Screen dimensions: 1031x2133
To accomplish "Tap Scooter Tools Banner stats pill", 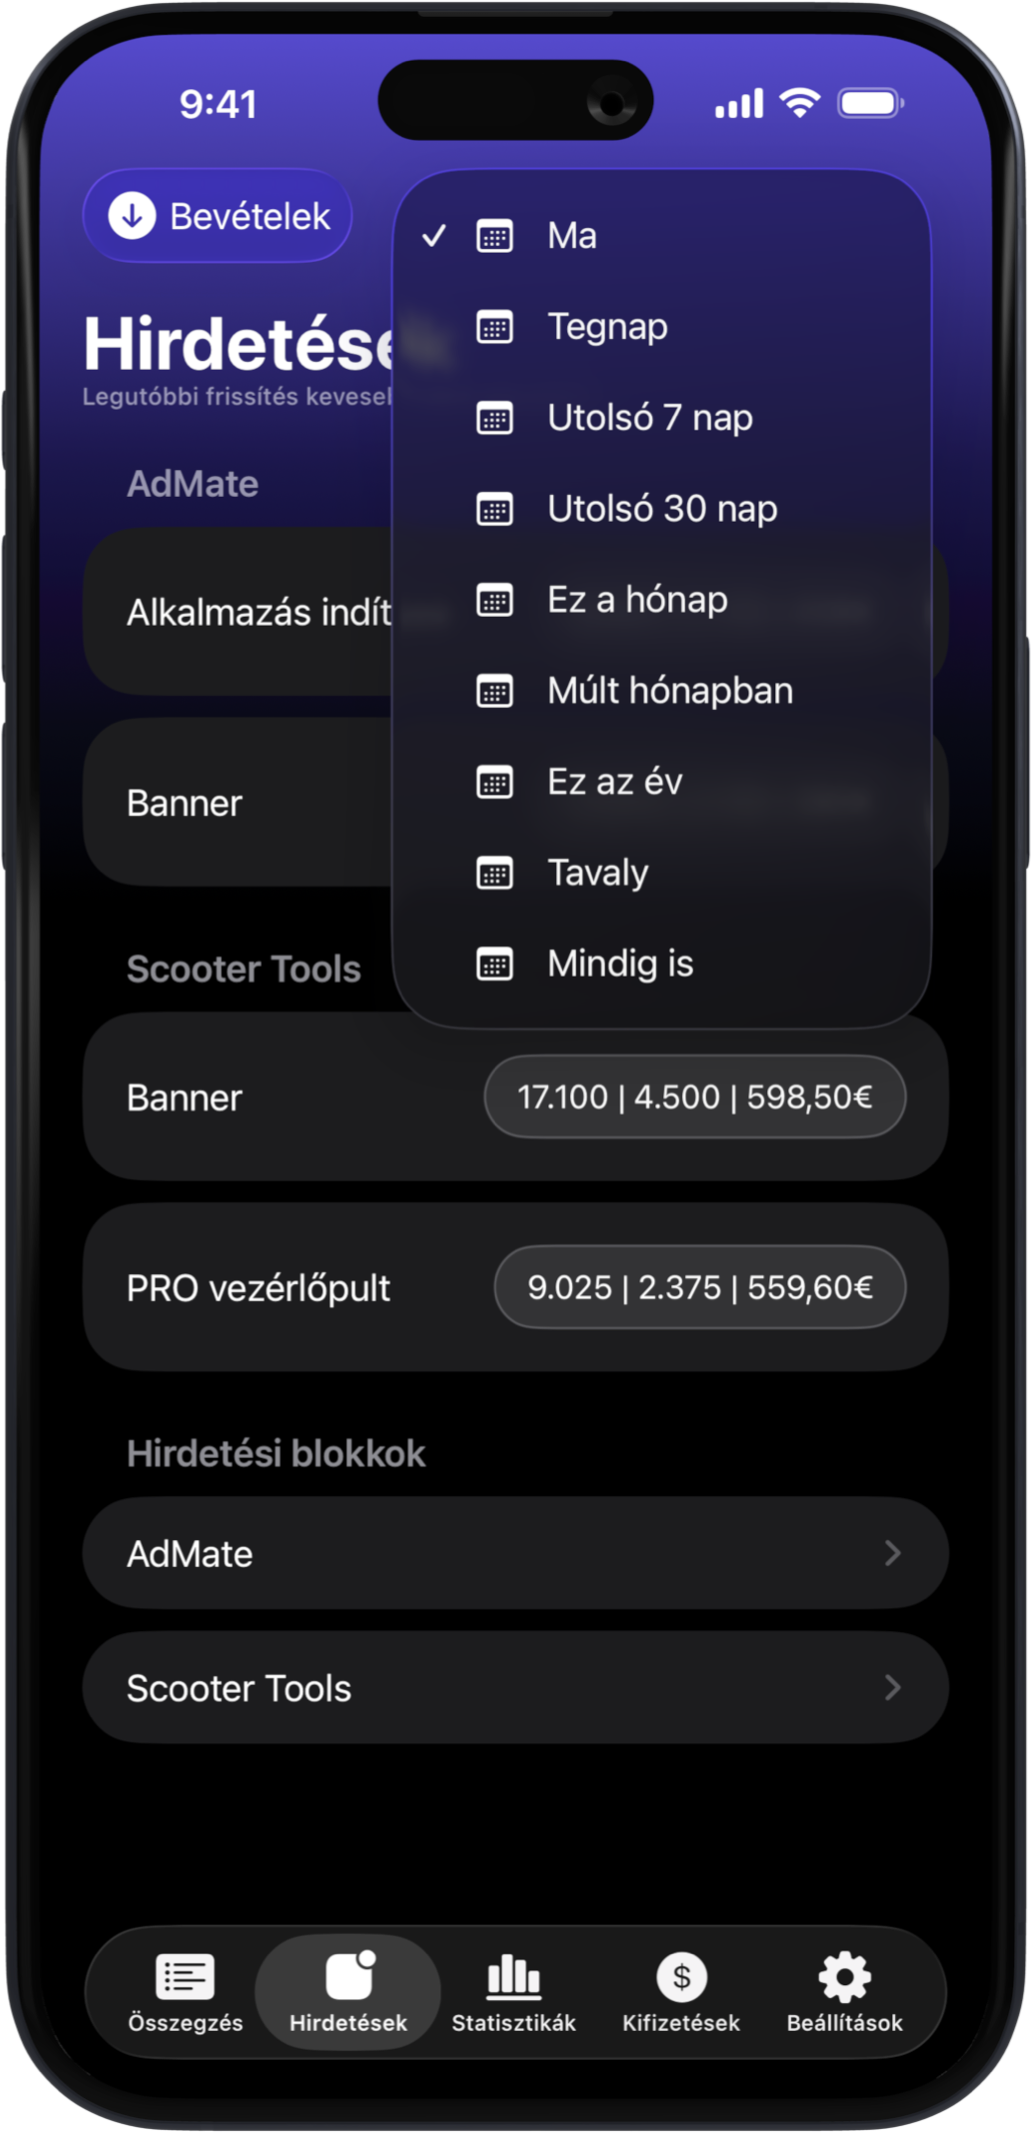I will [695, 1097].
